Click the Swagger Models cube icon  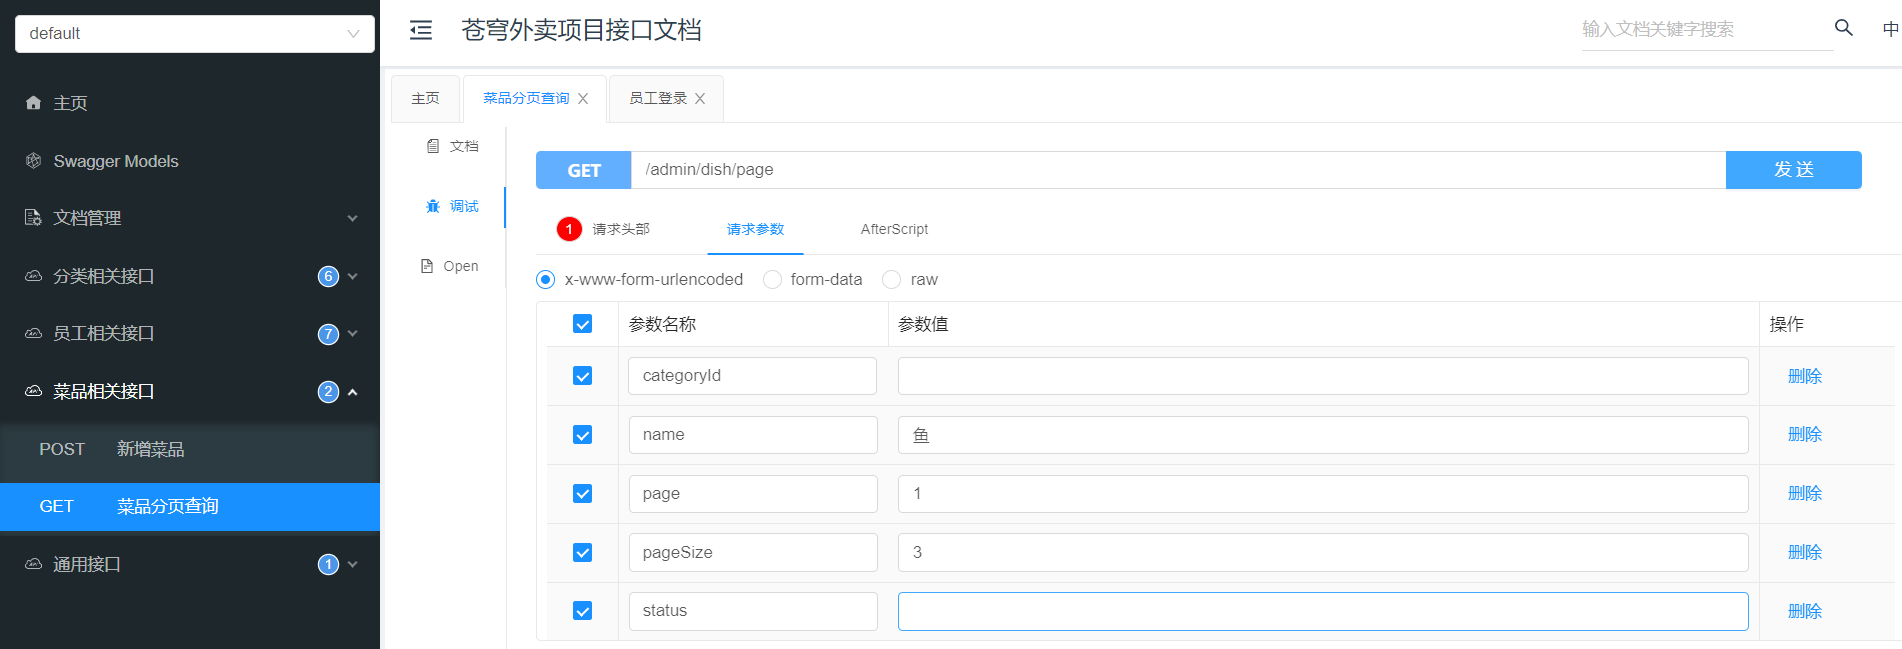point(33,161)
